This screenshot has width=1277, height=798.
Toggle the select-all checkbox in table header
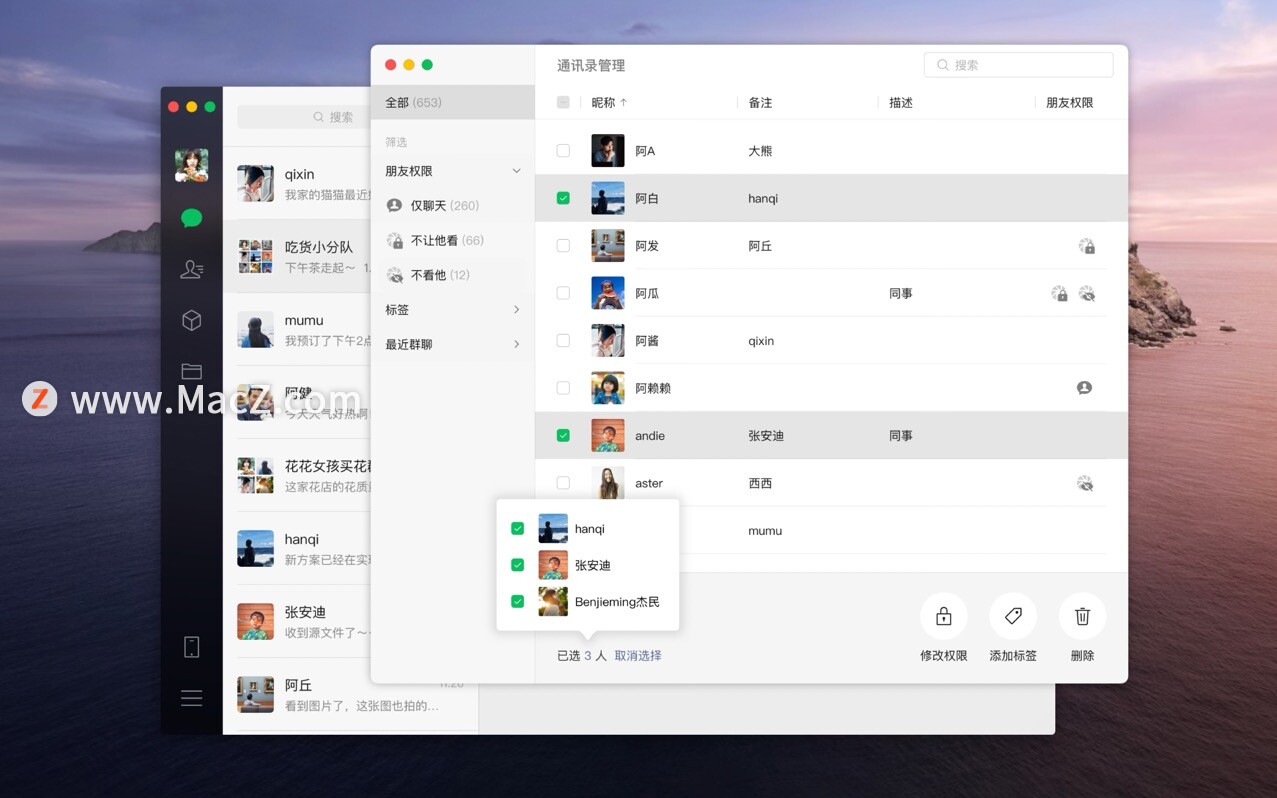[x=563, y=102]
